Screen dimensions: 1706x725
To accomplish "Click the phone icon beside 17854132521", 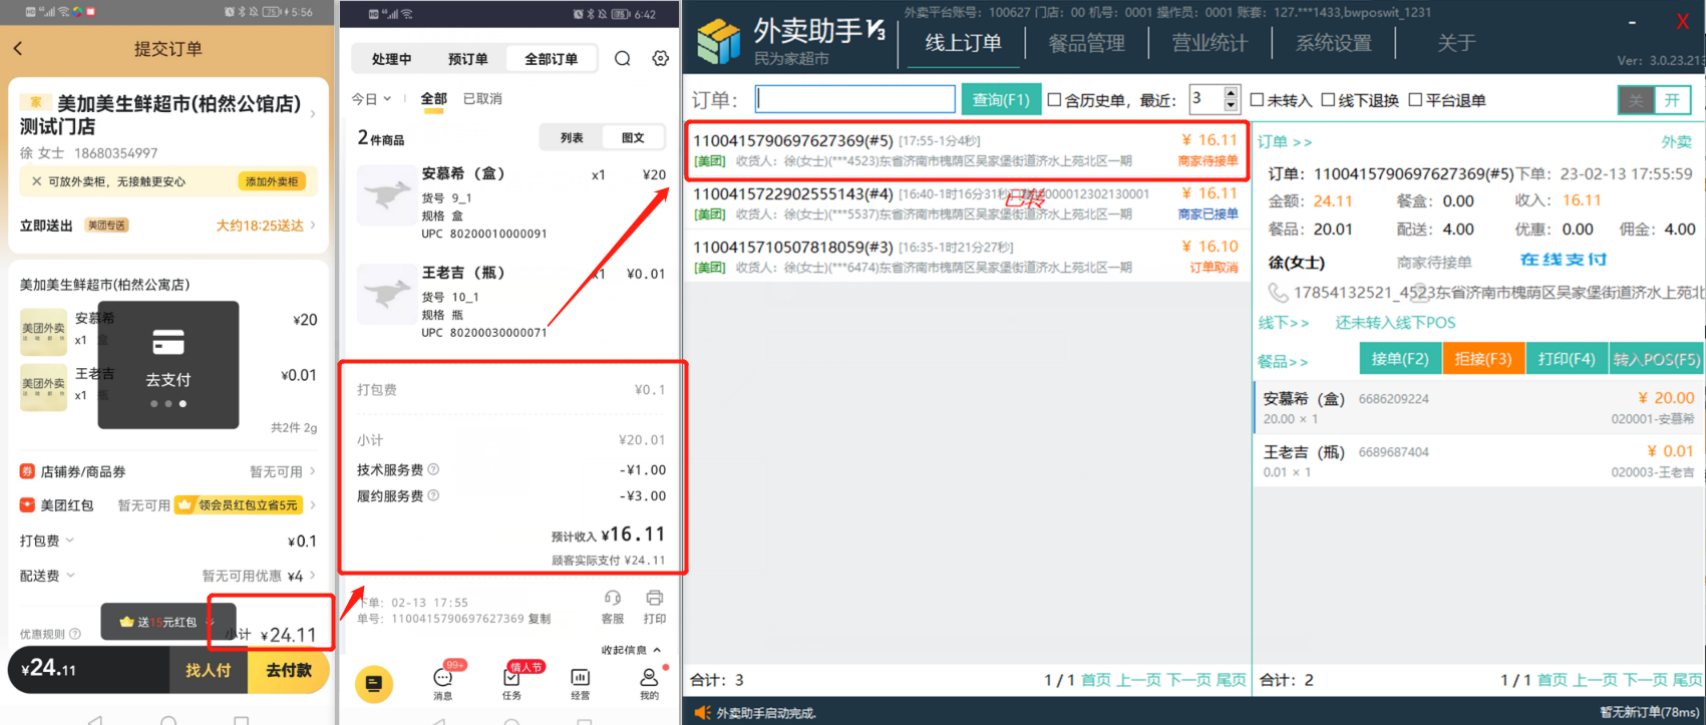I will 1277,292.
